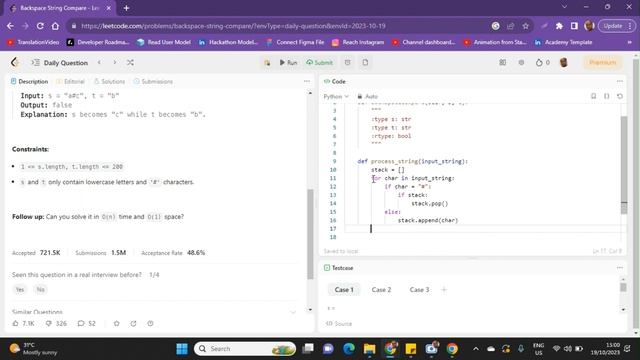
Task: Click the taskbar Search box
Action: (245, 349)
